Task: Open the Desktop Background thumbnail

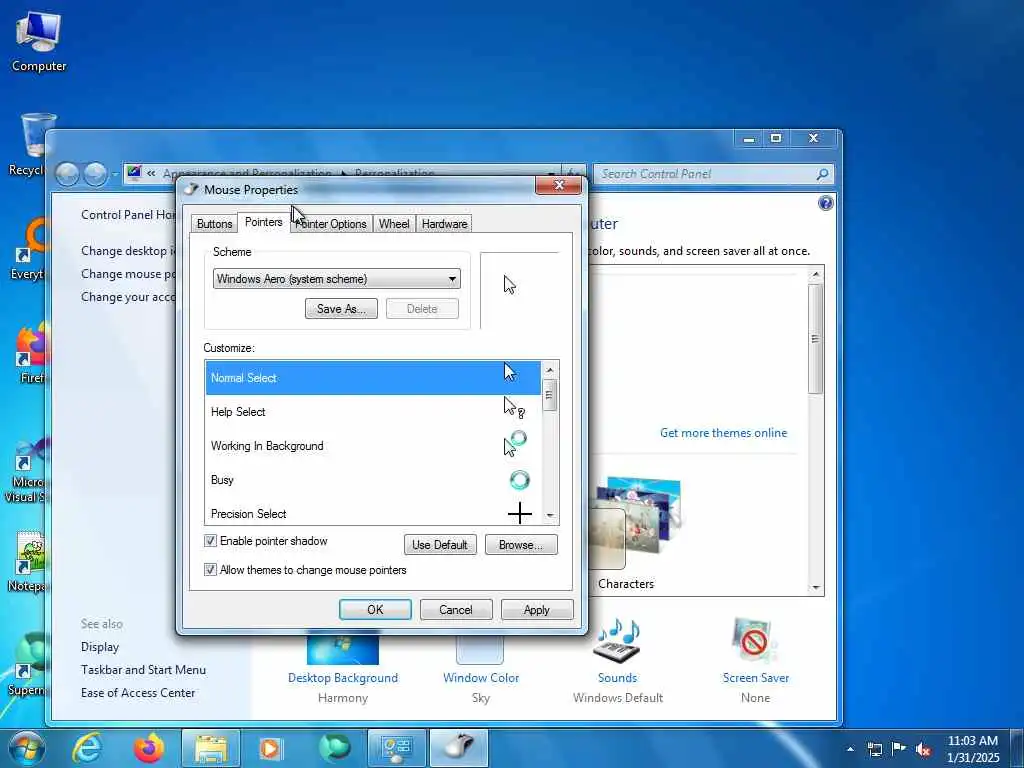Action: point(343,648)
